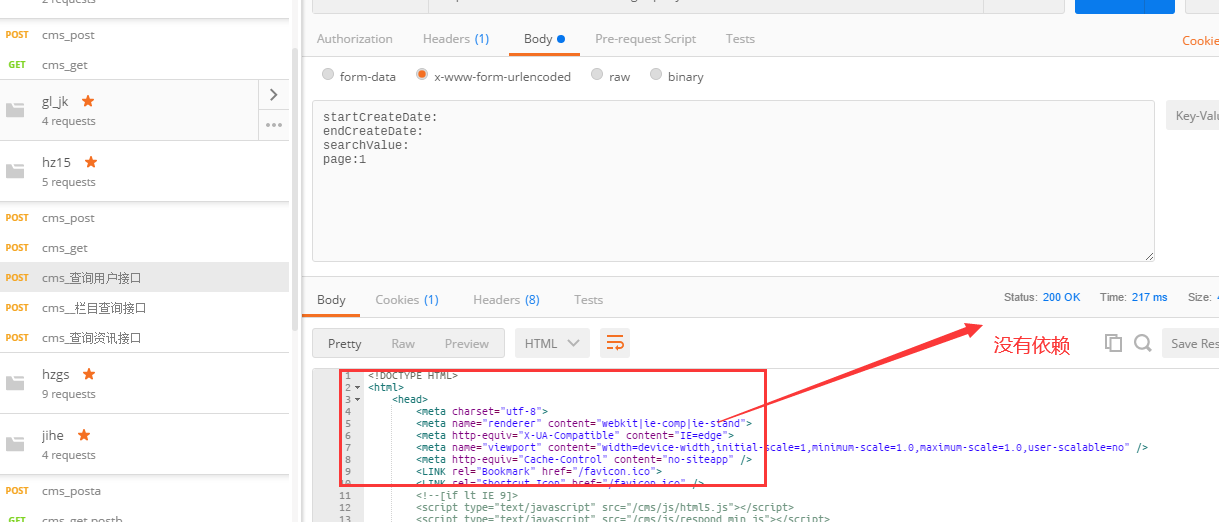Select the response Body tab
The image size is (1219, 522).
pyautogui.click(x=331, y=299)
